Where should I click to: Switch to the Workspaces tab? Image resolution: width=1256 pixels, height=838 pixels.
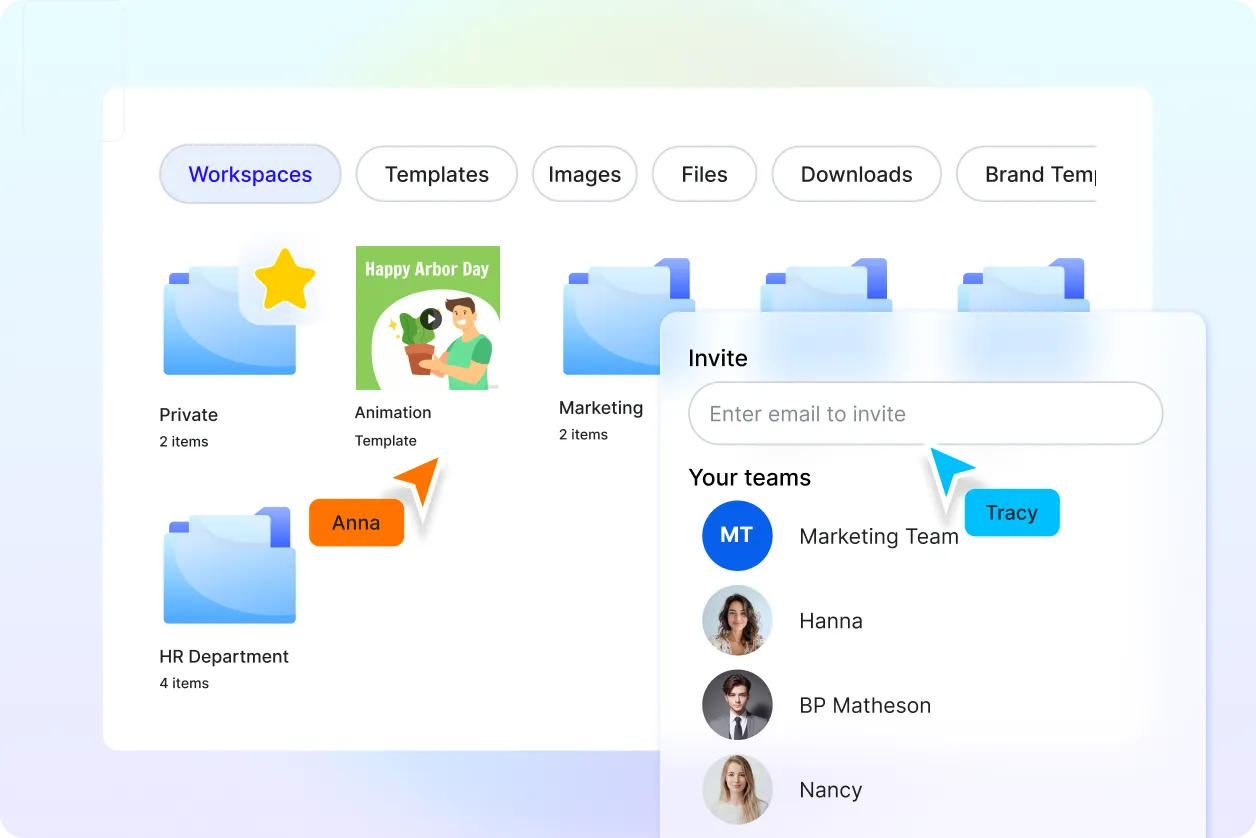tap(249, 174)
